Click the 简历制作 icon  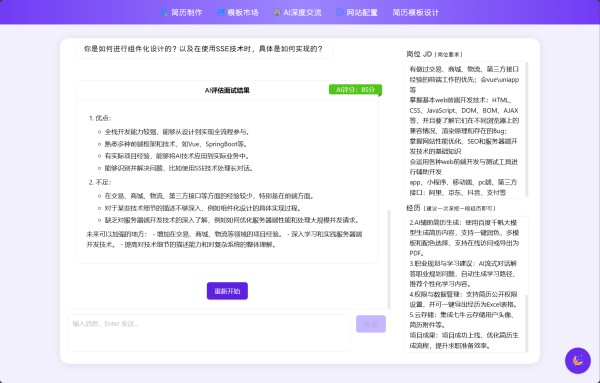coord(164,12)
